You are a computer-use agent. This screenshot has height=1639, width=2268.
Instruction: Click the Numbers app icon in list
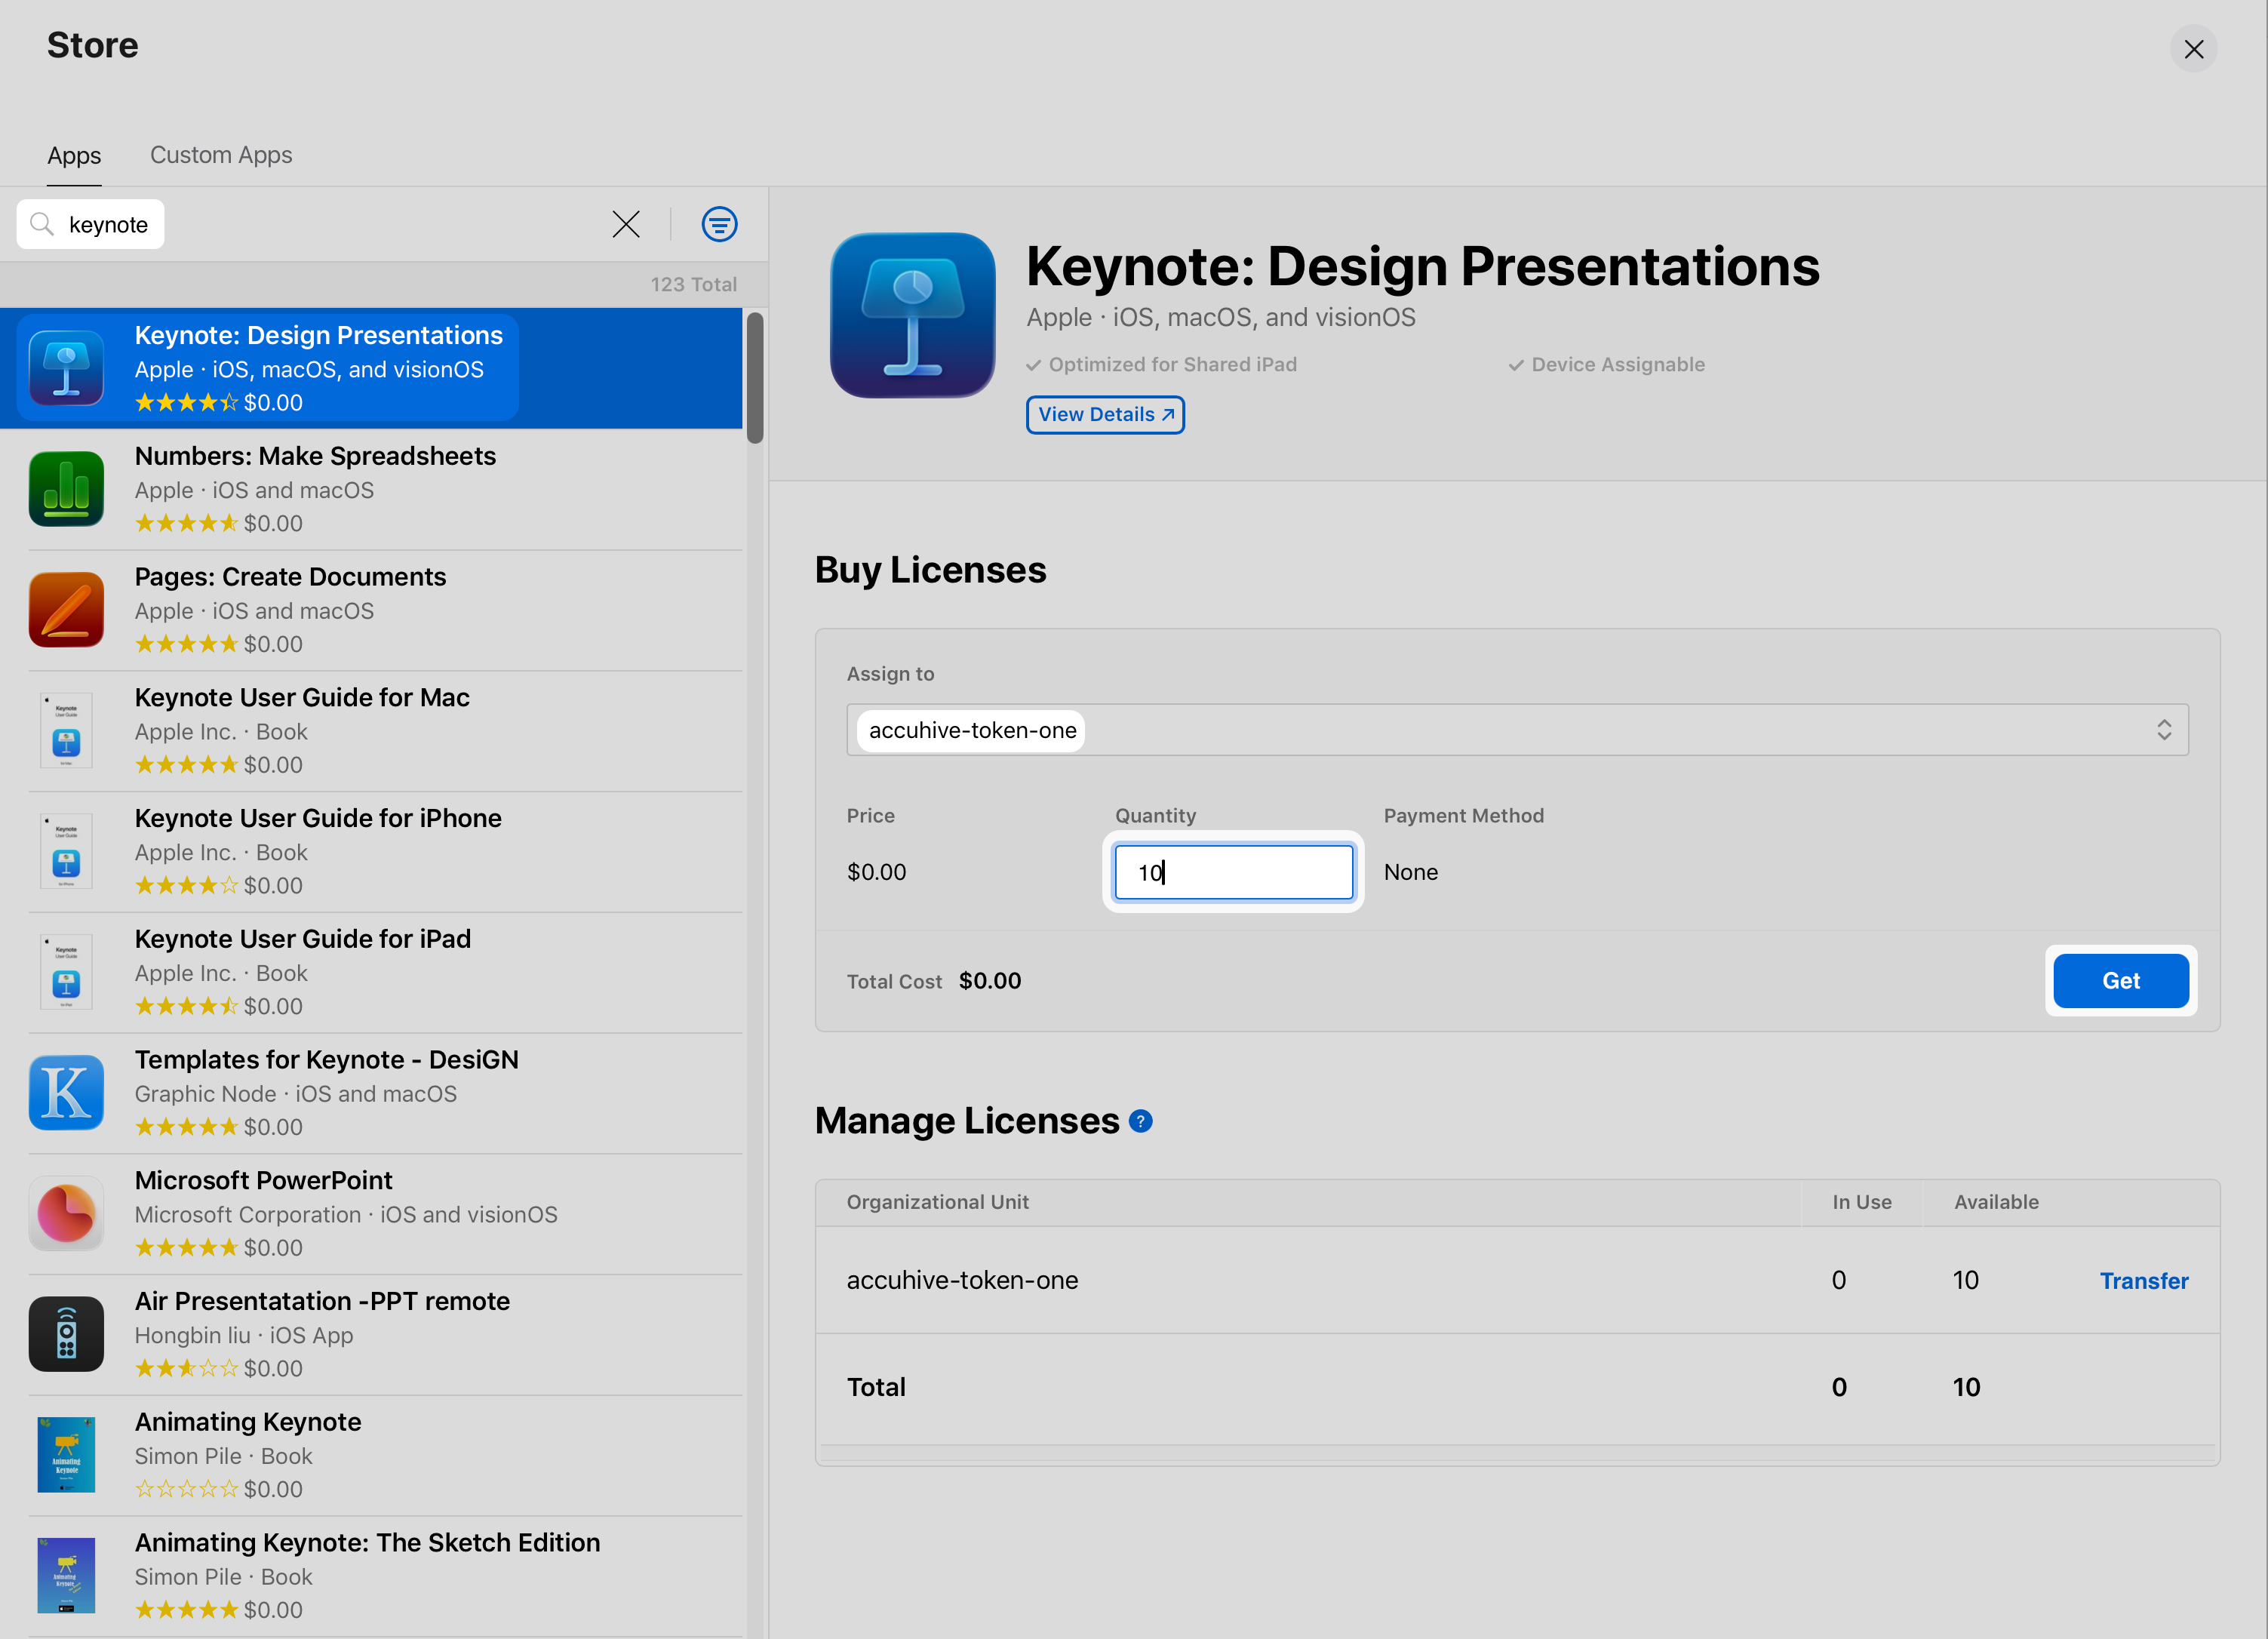pos(66,489)
